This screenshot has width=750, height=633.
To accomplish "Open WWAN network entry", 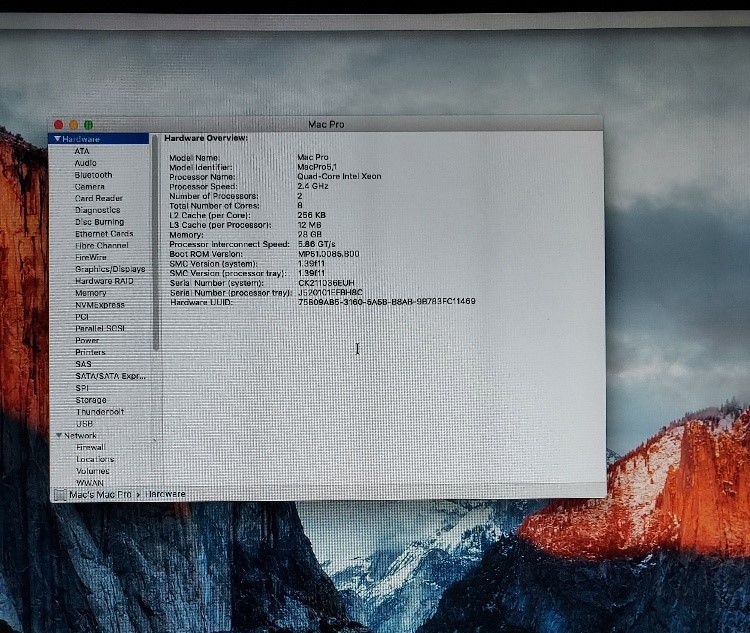I will [x=90, y=483].
